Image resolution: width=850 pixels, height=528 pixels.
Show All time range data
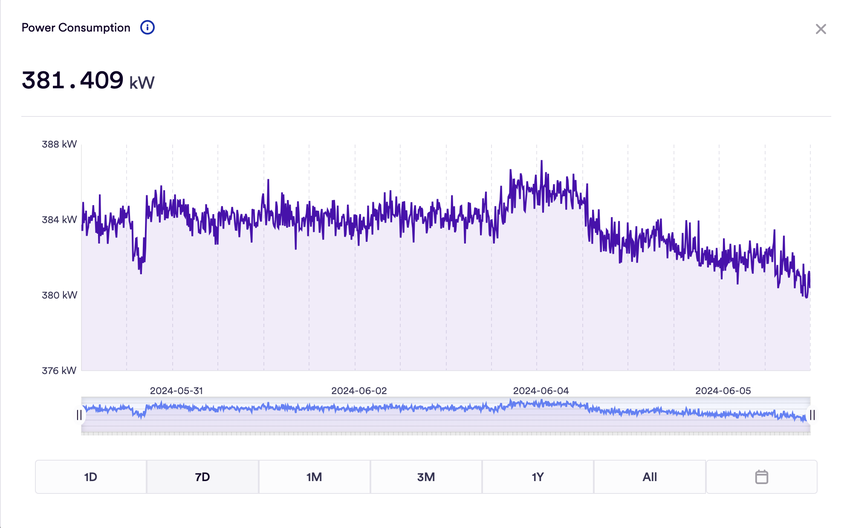click(650, 477)
